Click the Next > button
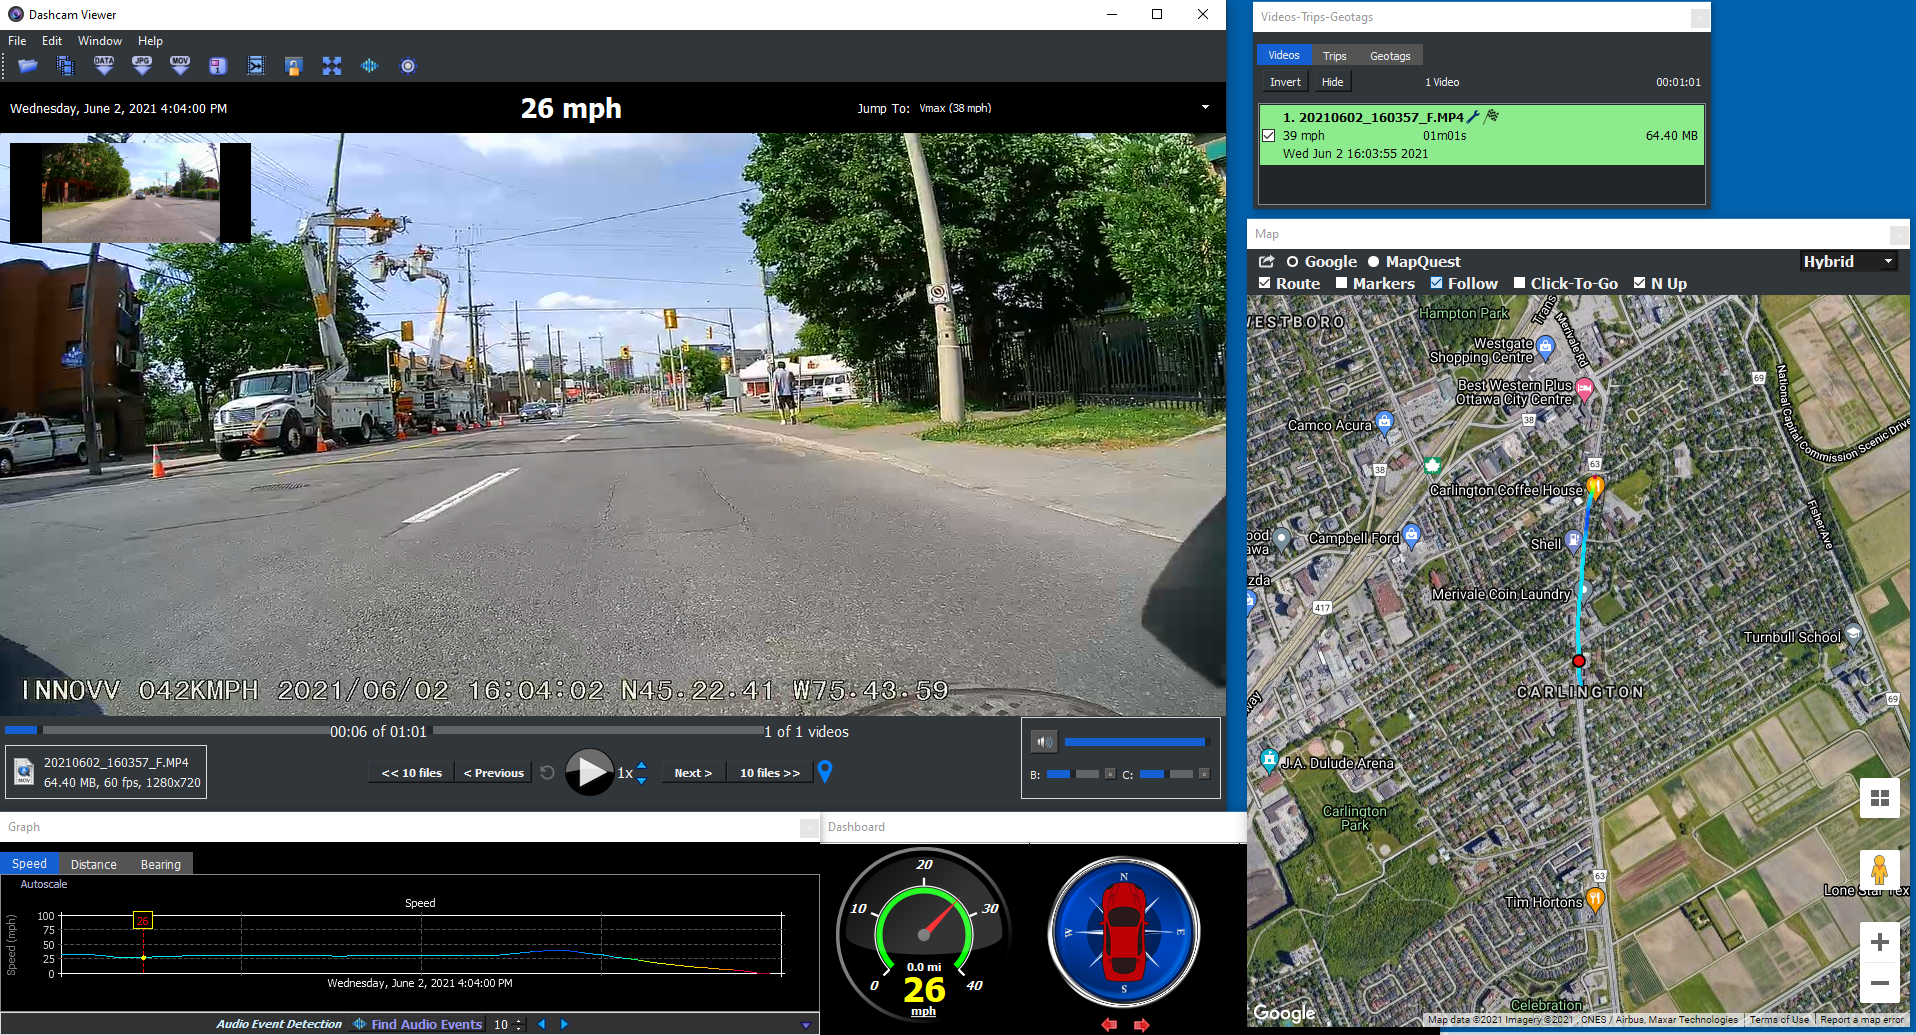 click(693, 773)
